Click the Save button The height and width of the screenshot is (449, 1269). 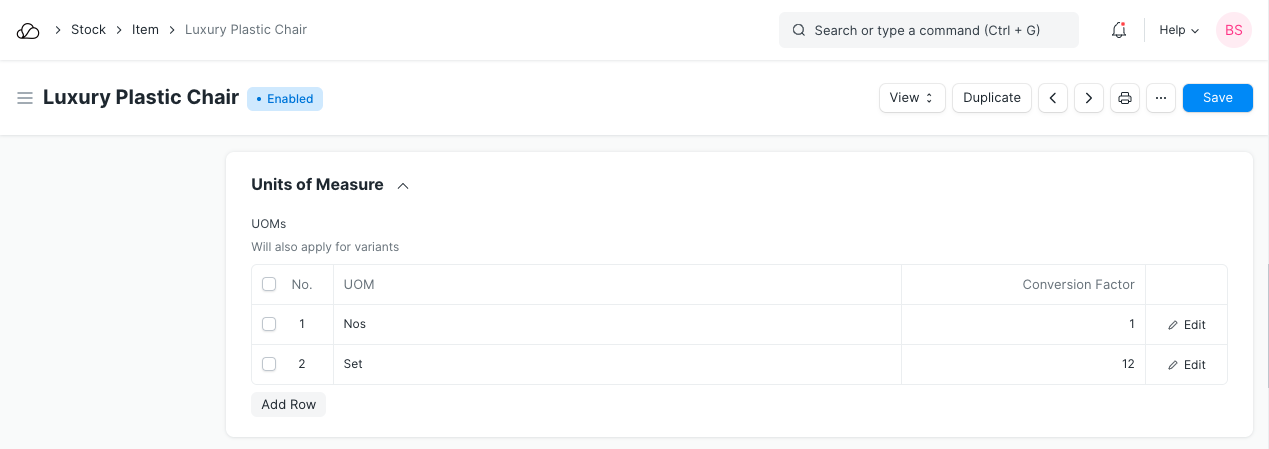1217,98
